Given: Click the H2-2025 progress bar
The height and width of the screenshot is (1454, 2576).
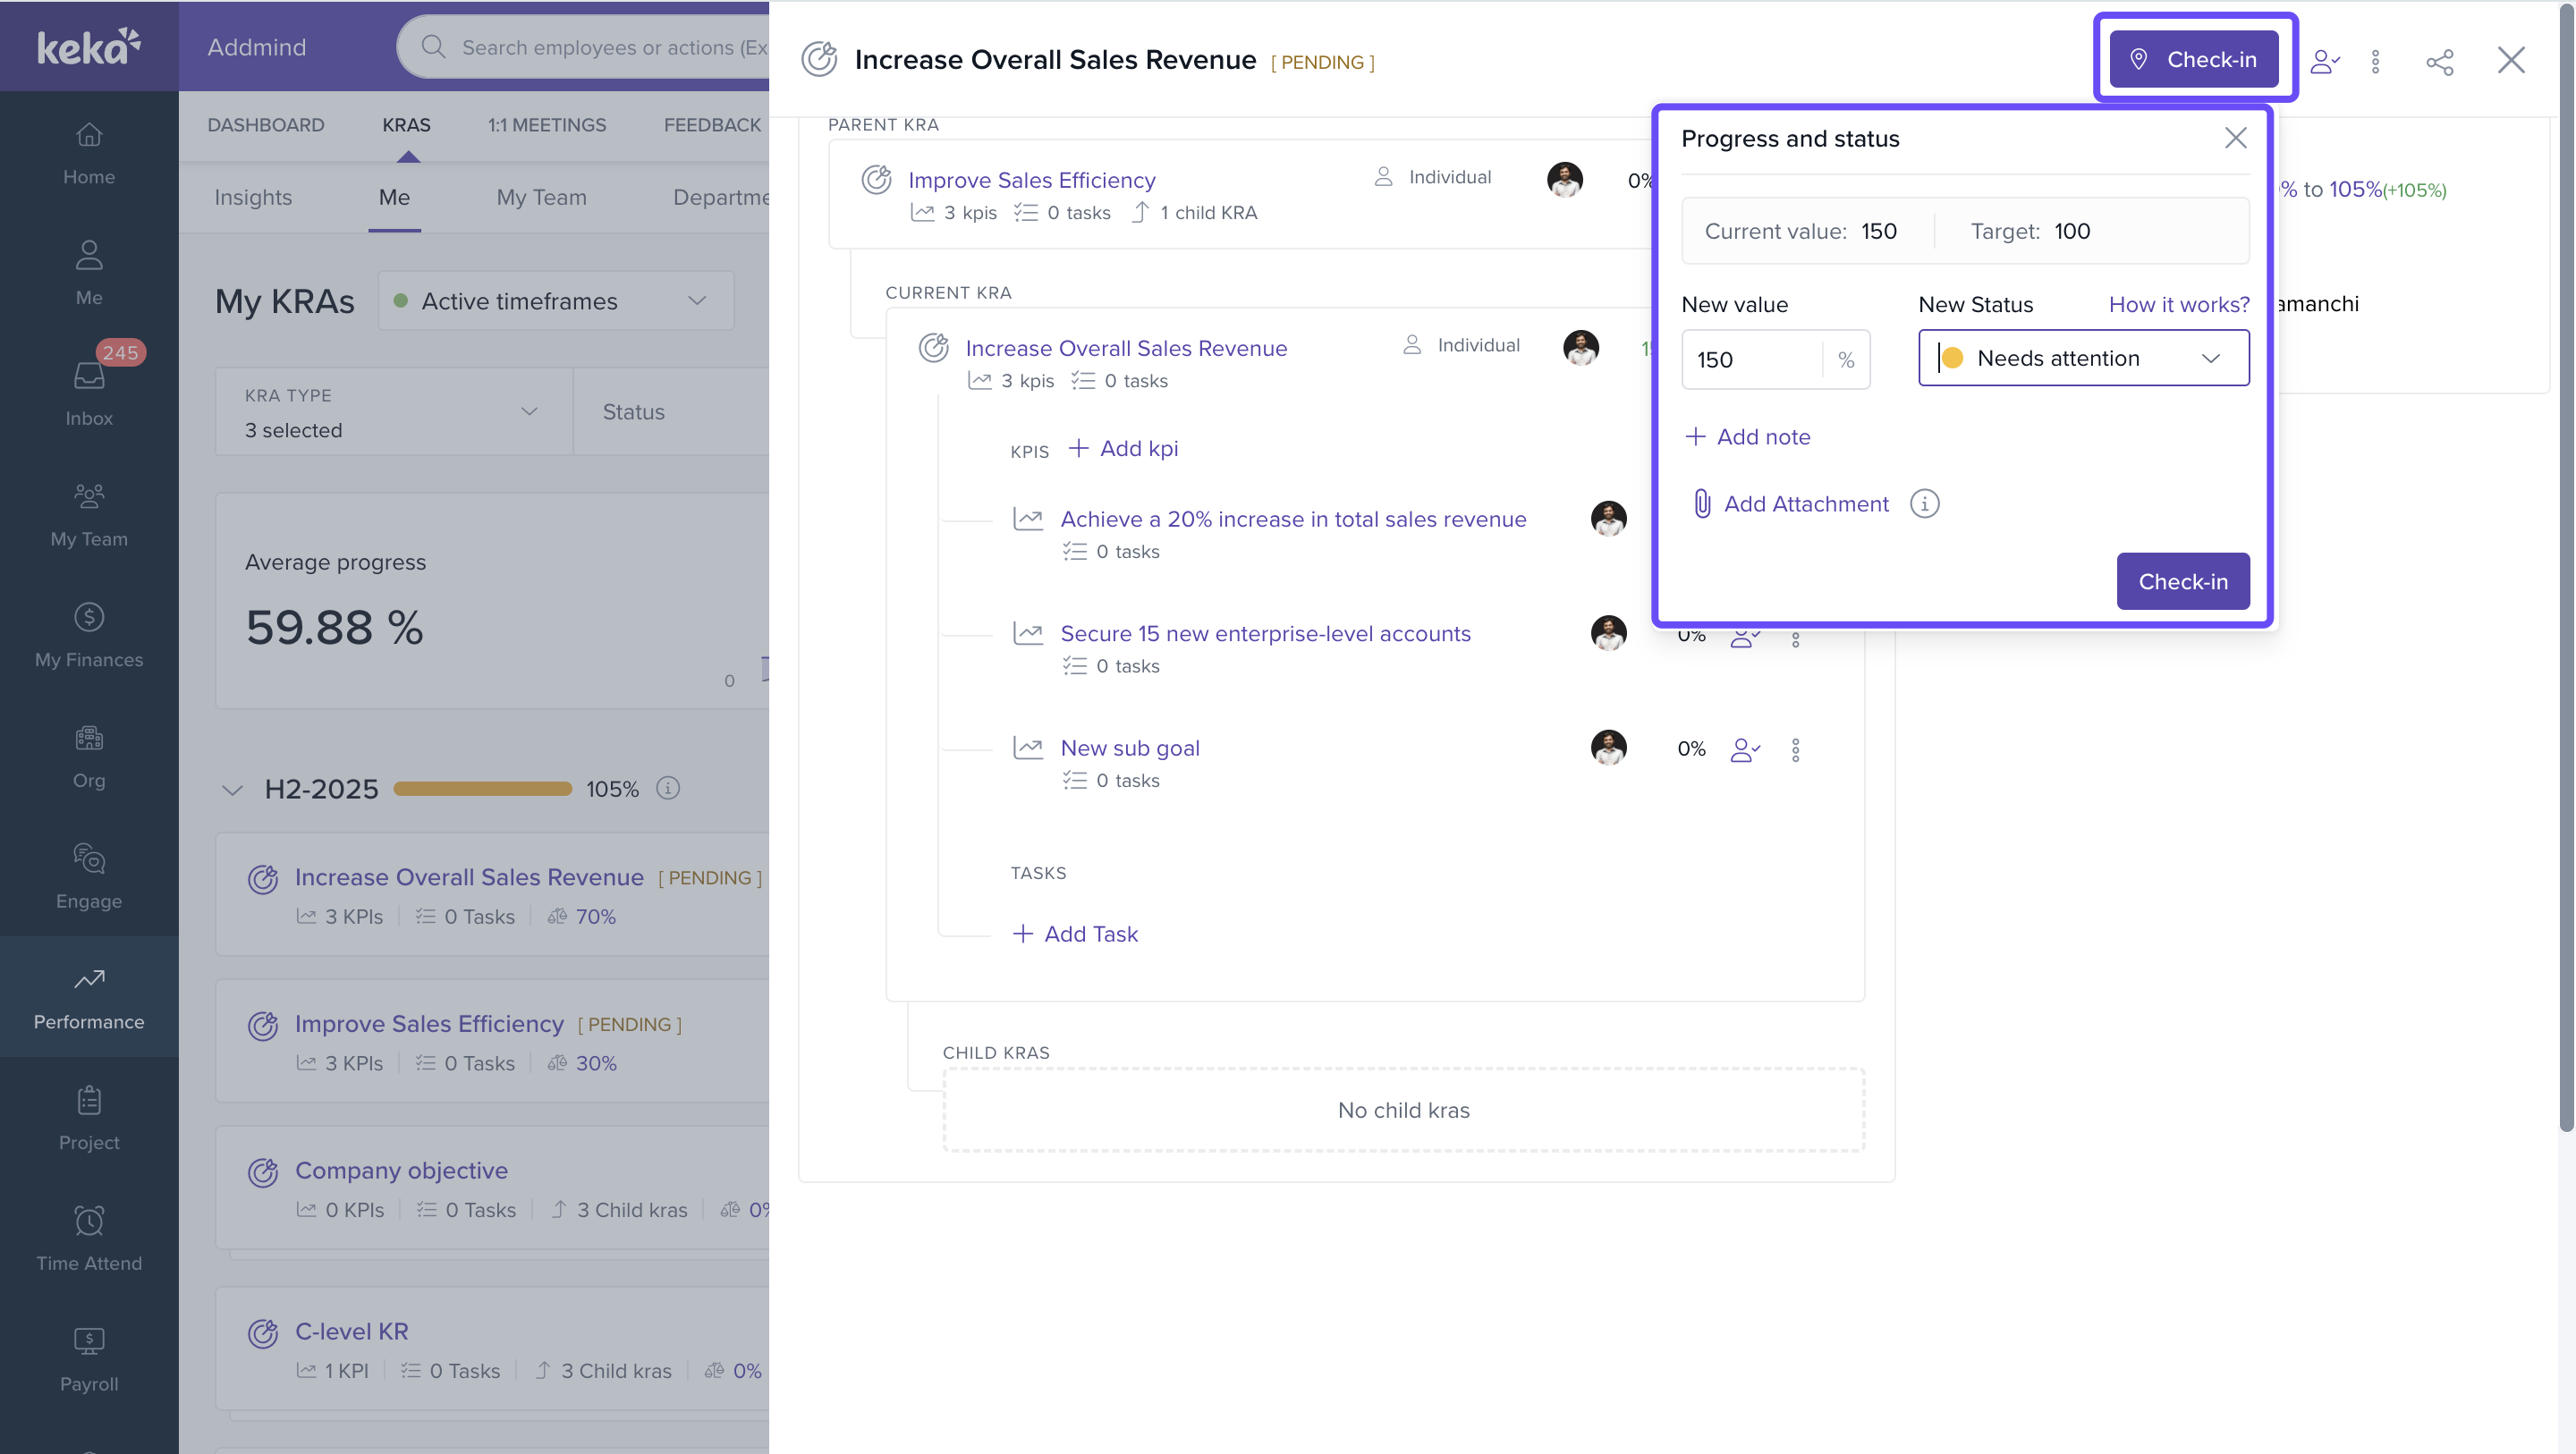Looking at the screenshot, I should tap(482, 789).
